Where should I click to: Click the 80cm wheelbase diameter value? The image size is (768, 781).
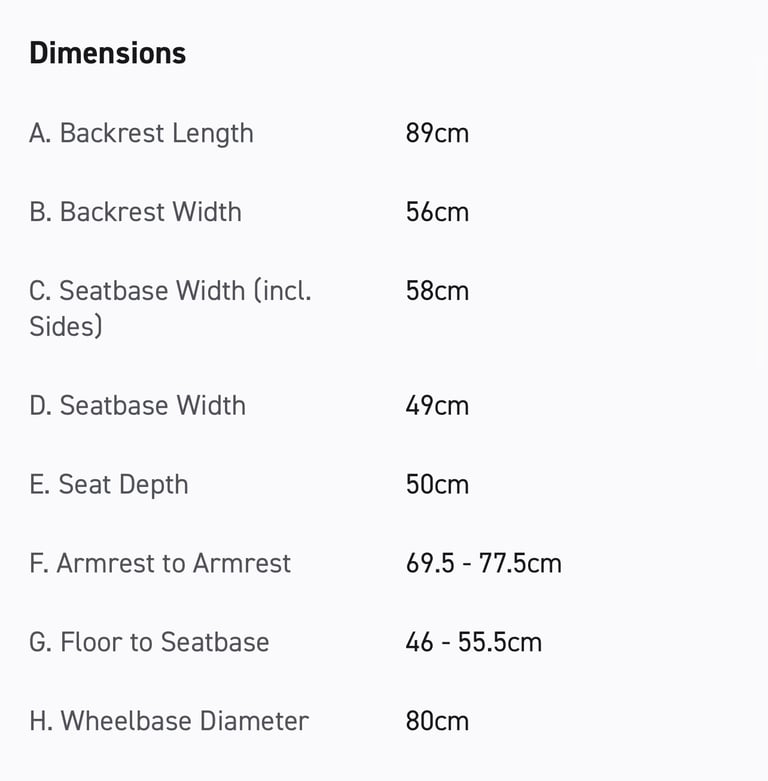coord(437,721)
